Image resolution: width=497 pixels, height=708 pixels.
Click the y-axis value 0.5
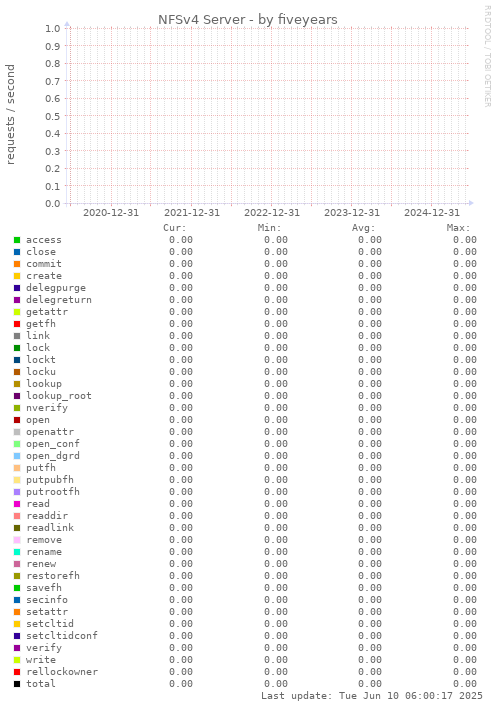[x=53, y=116]
